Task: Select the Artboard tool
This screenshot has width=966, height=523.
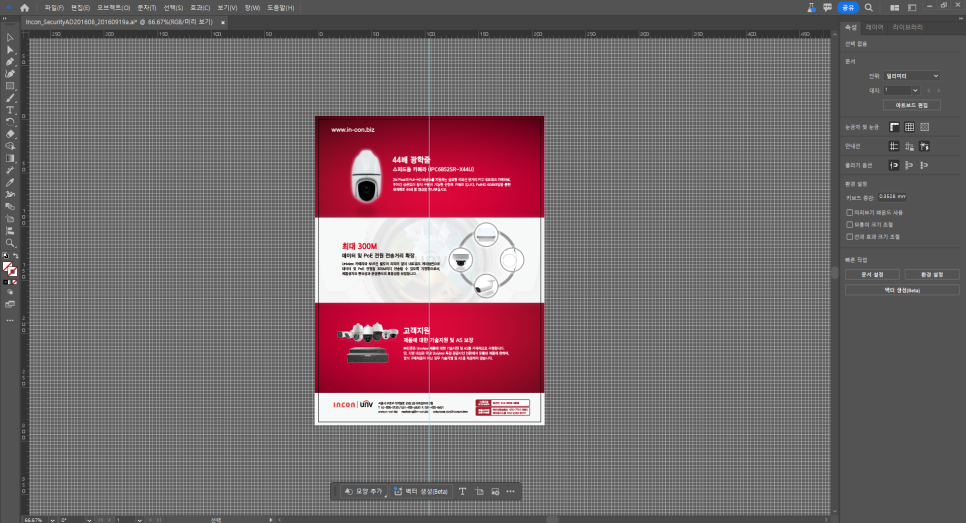Action: click(10, 219)
